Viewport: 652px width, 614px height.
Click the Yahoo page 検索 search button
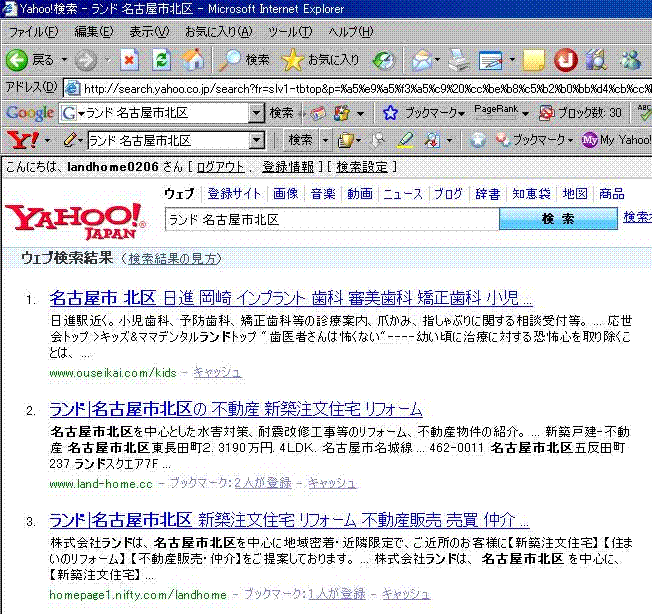[x=558, y=219]
